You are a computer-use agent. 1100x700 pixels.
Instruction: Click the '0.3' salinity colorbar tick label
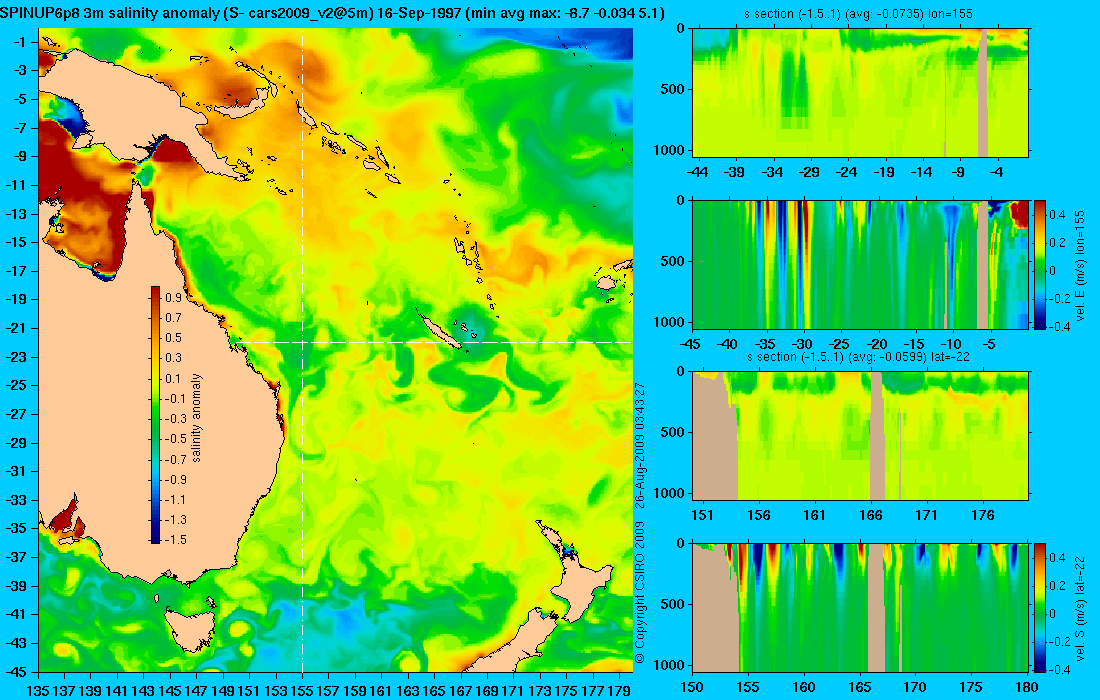(173, 358)
